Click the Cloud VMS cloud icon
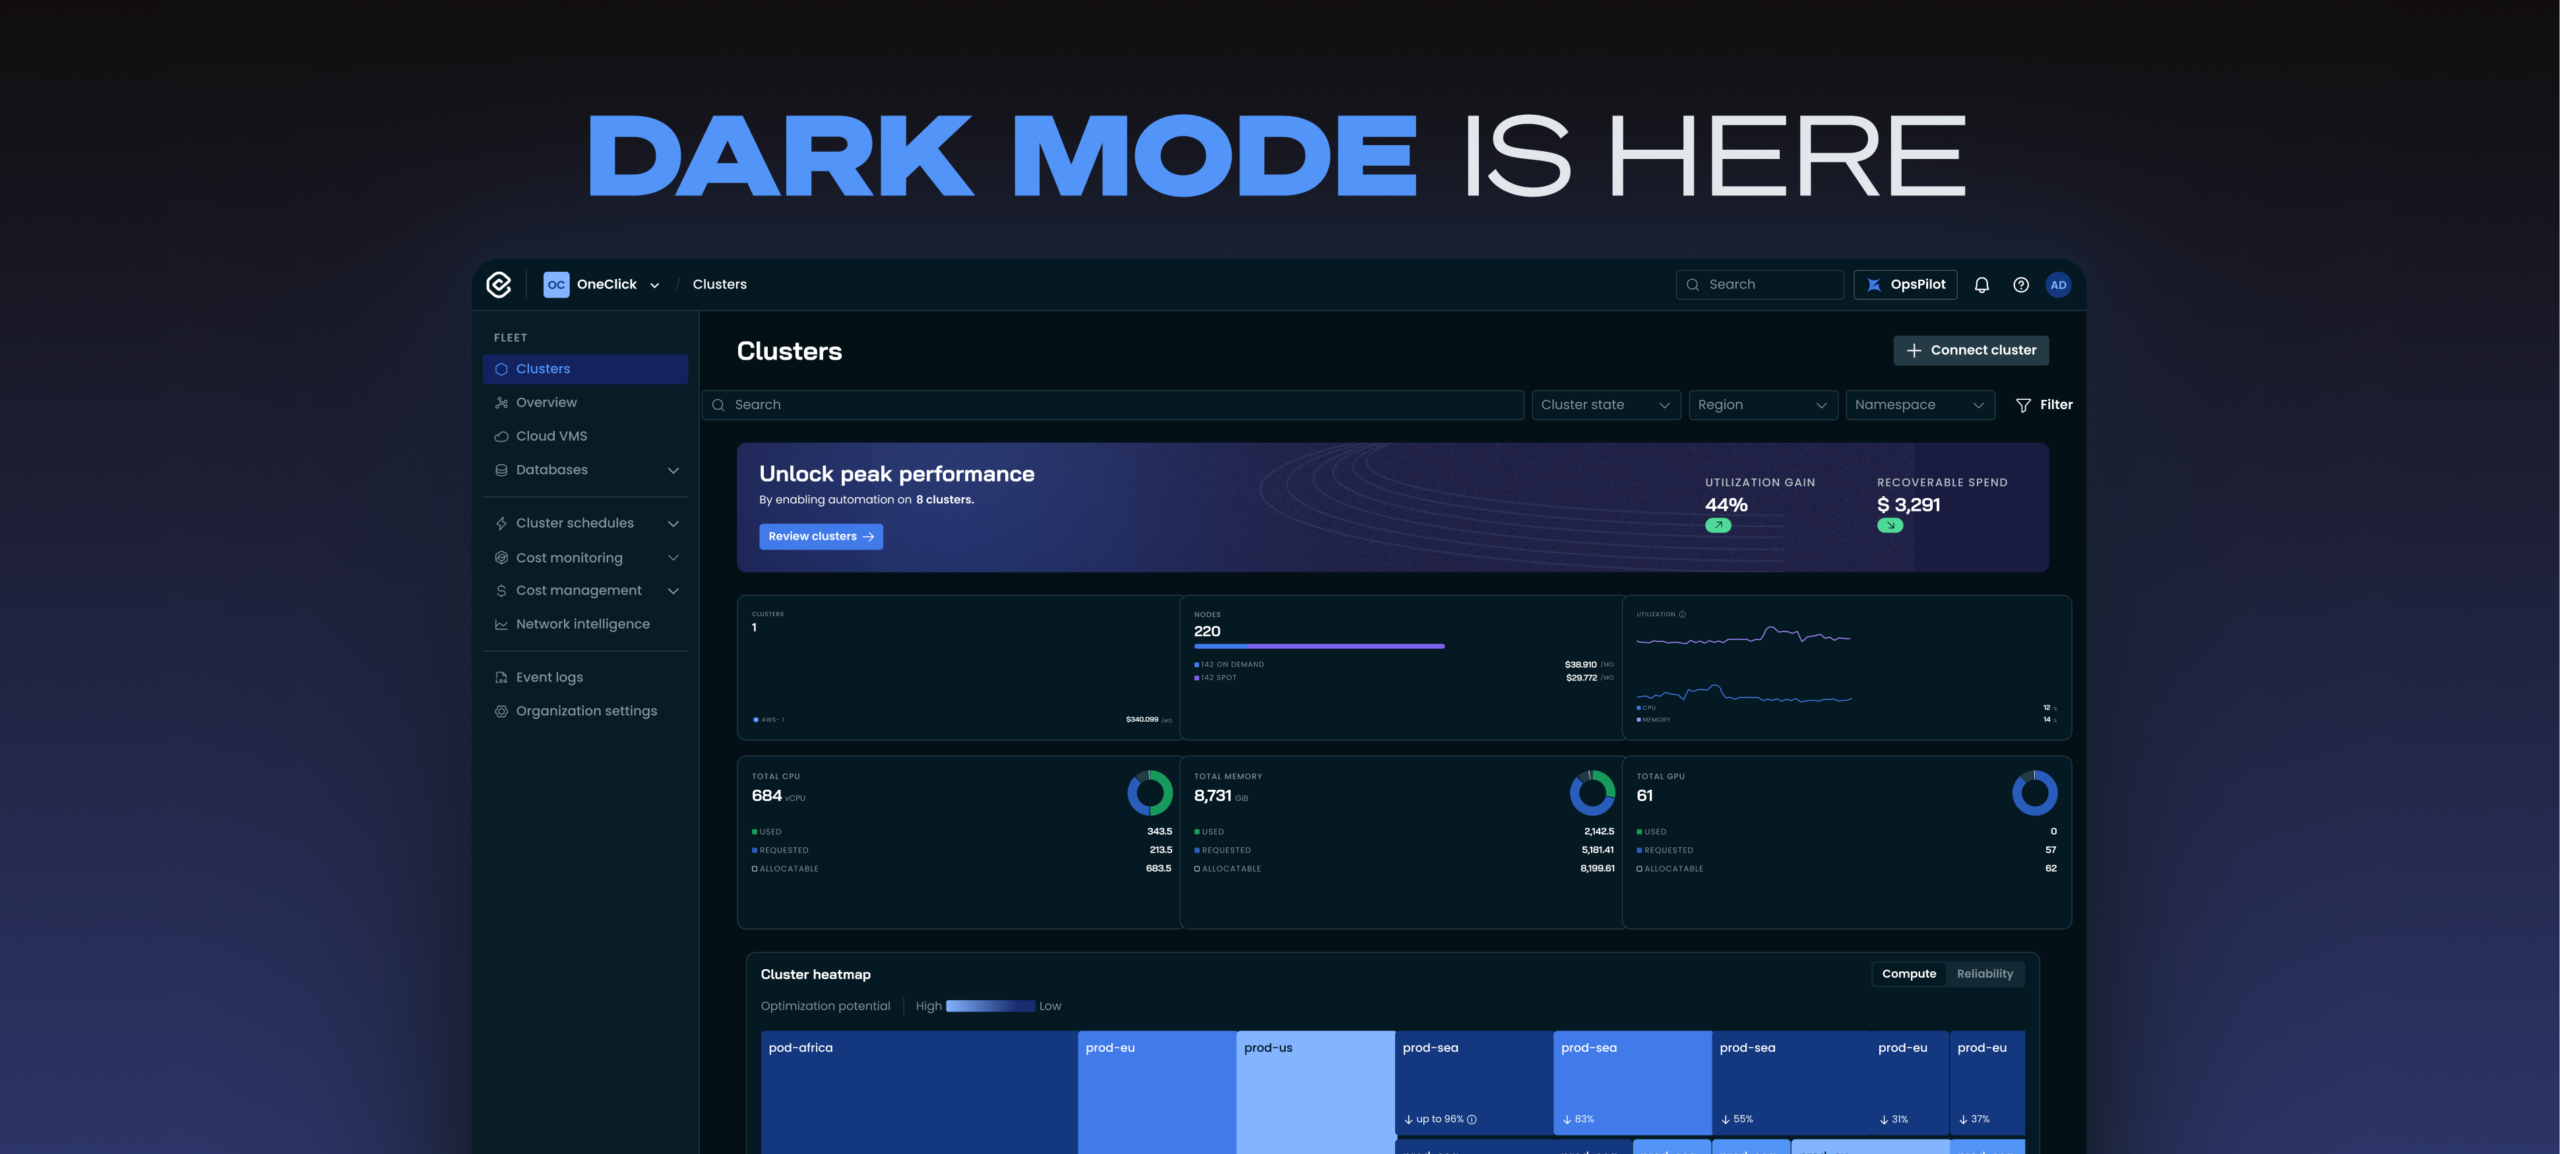 pyautogui.click(x=501, y=437)
